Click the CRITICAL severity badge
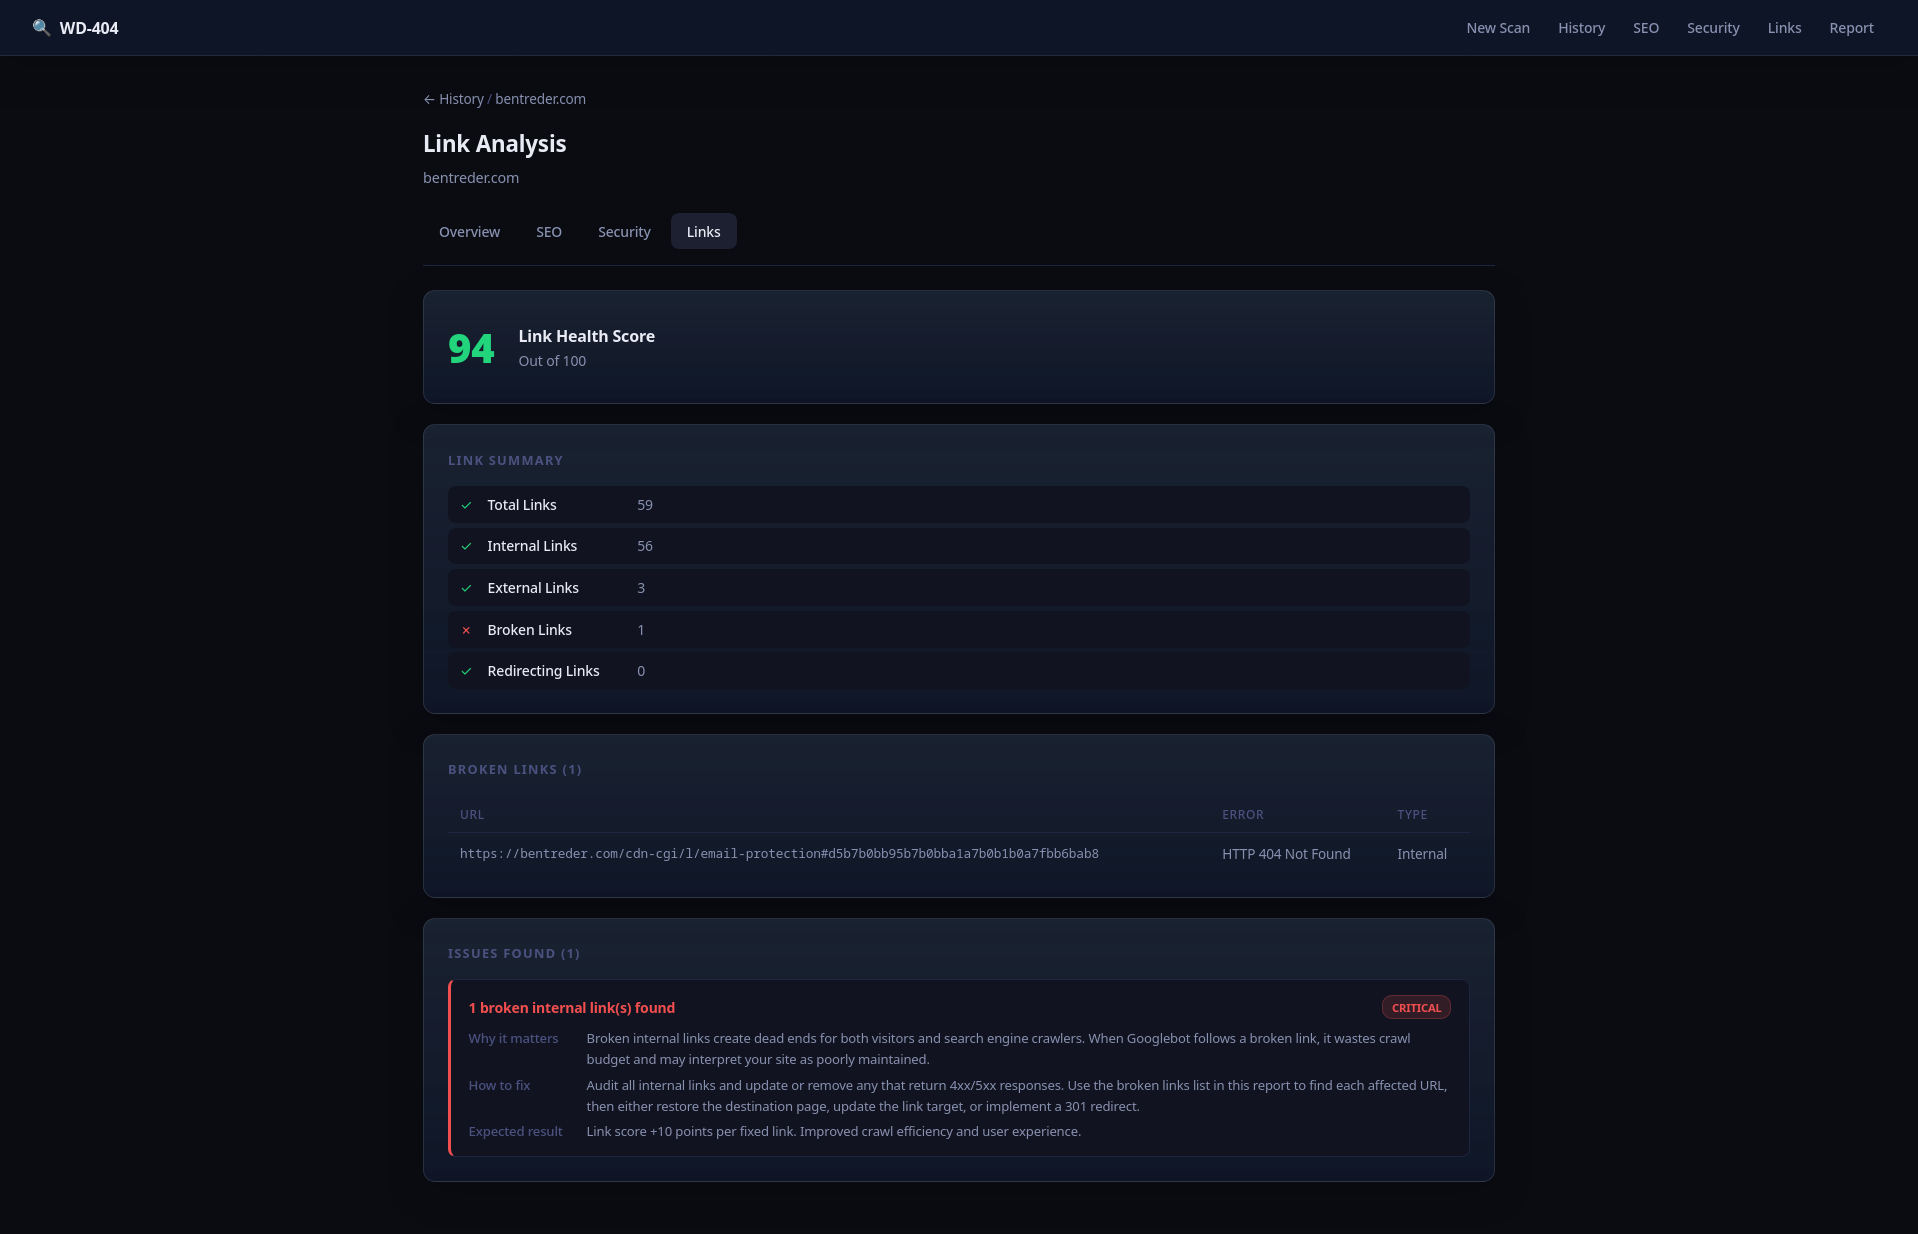 (1416, 1008)
